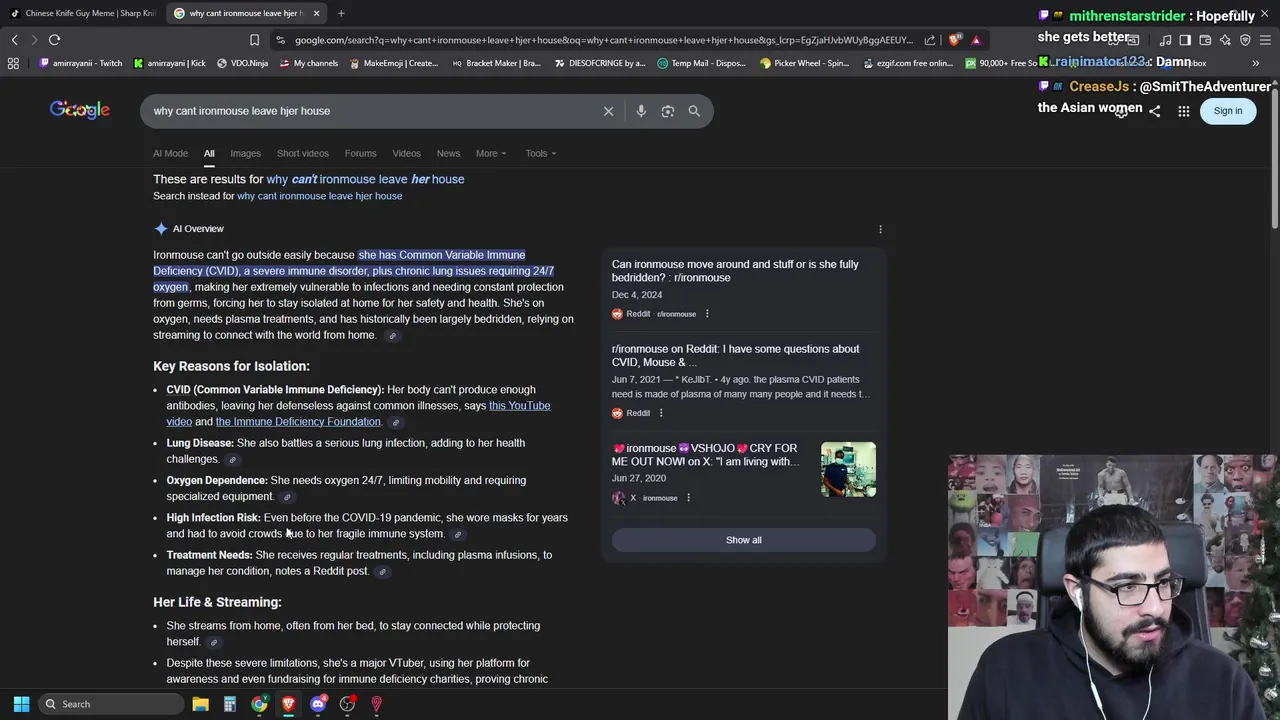Viewport: 1280px width, 720px height.
Task: Open Bracket Maker bookmark
Action: (x=496, y=63)
